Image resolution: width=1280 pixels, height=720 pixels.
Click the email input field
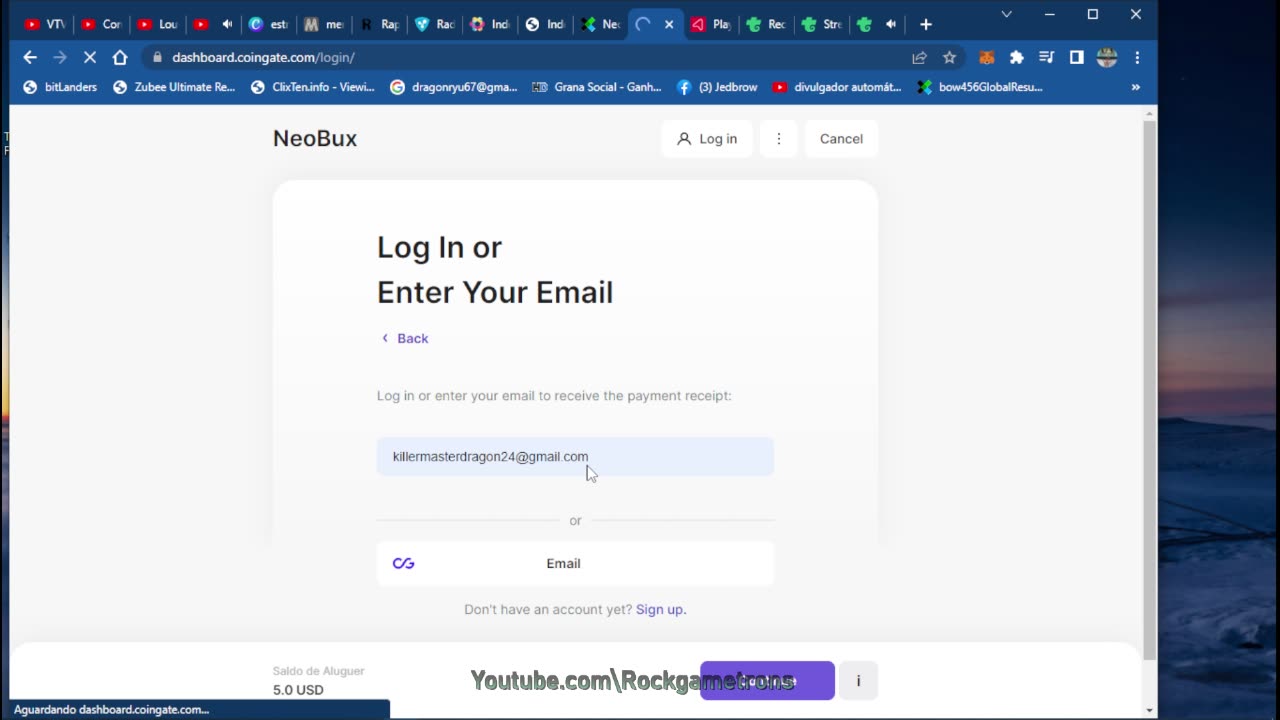pos(575,456)
